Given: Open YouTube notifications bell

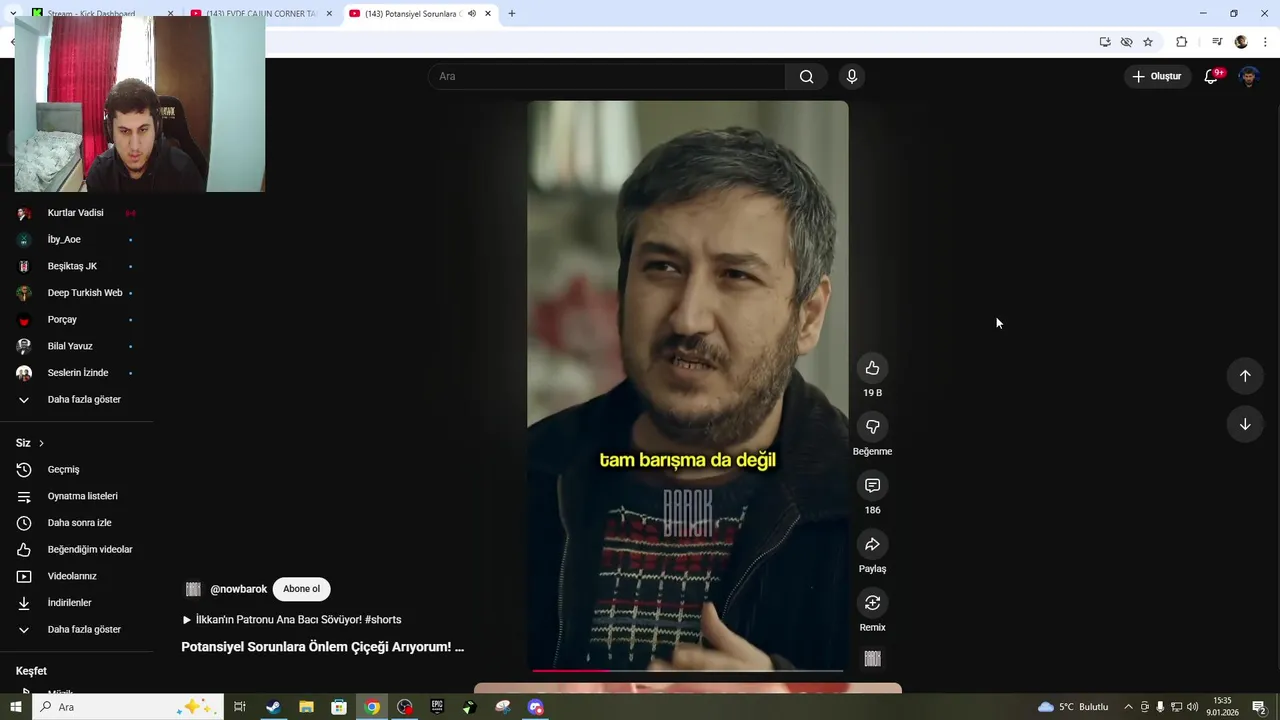Looking at the screenshot, I should point(1211,76).
